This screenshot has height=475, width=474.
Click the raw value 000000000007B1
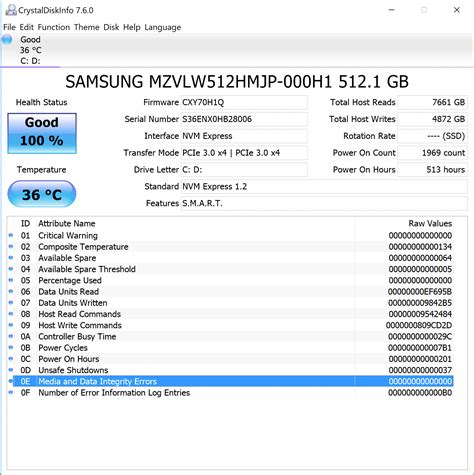(420, 348)
